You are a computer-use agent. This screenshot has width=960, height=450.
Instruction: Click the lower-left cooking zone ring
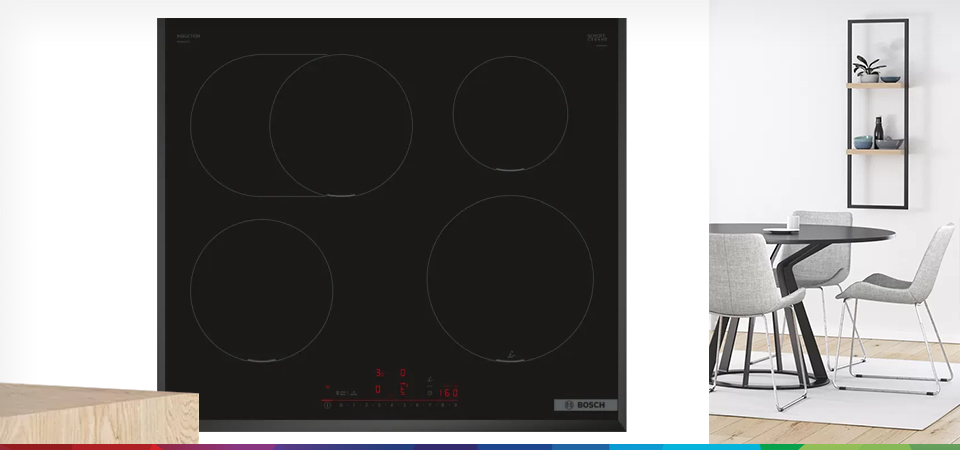point(261,290)
